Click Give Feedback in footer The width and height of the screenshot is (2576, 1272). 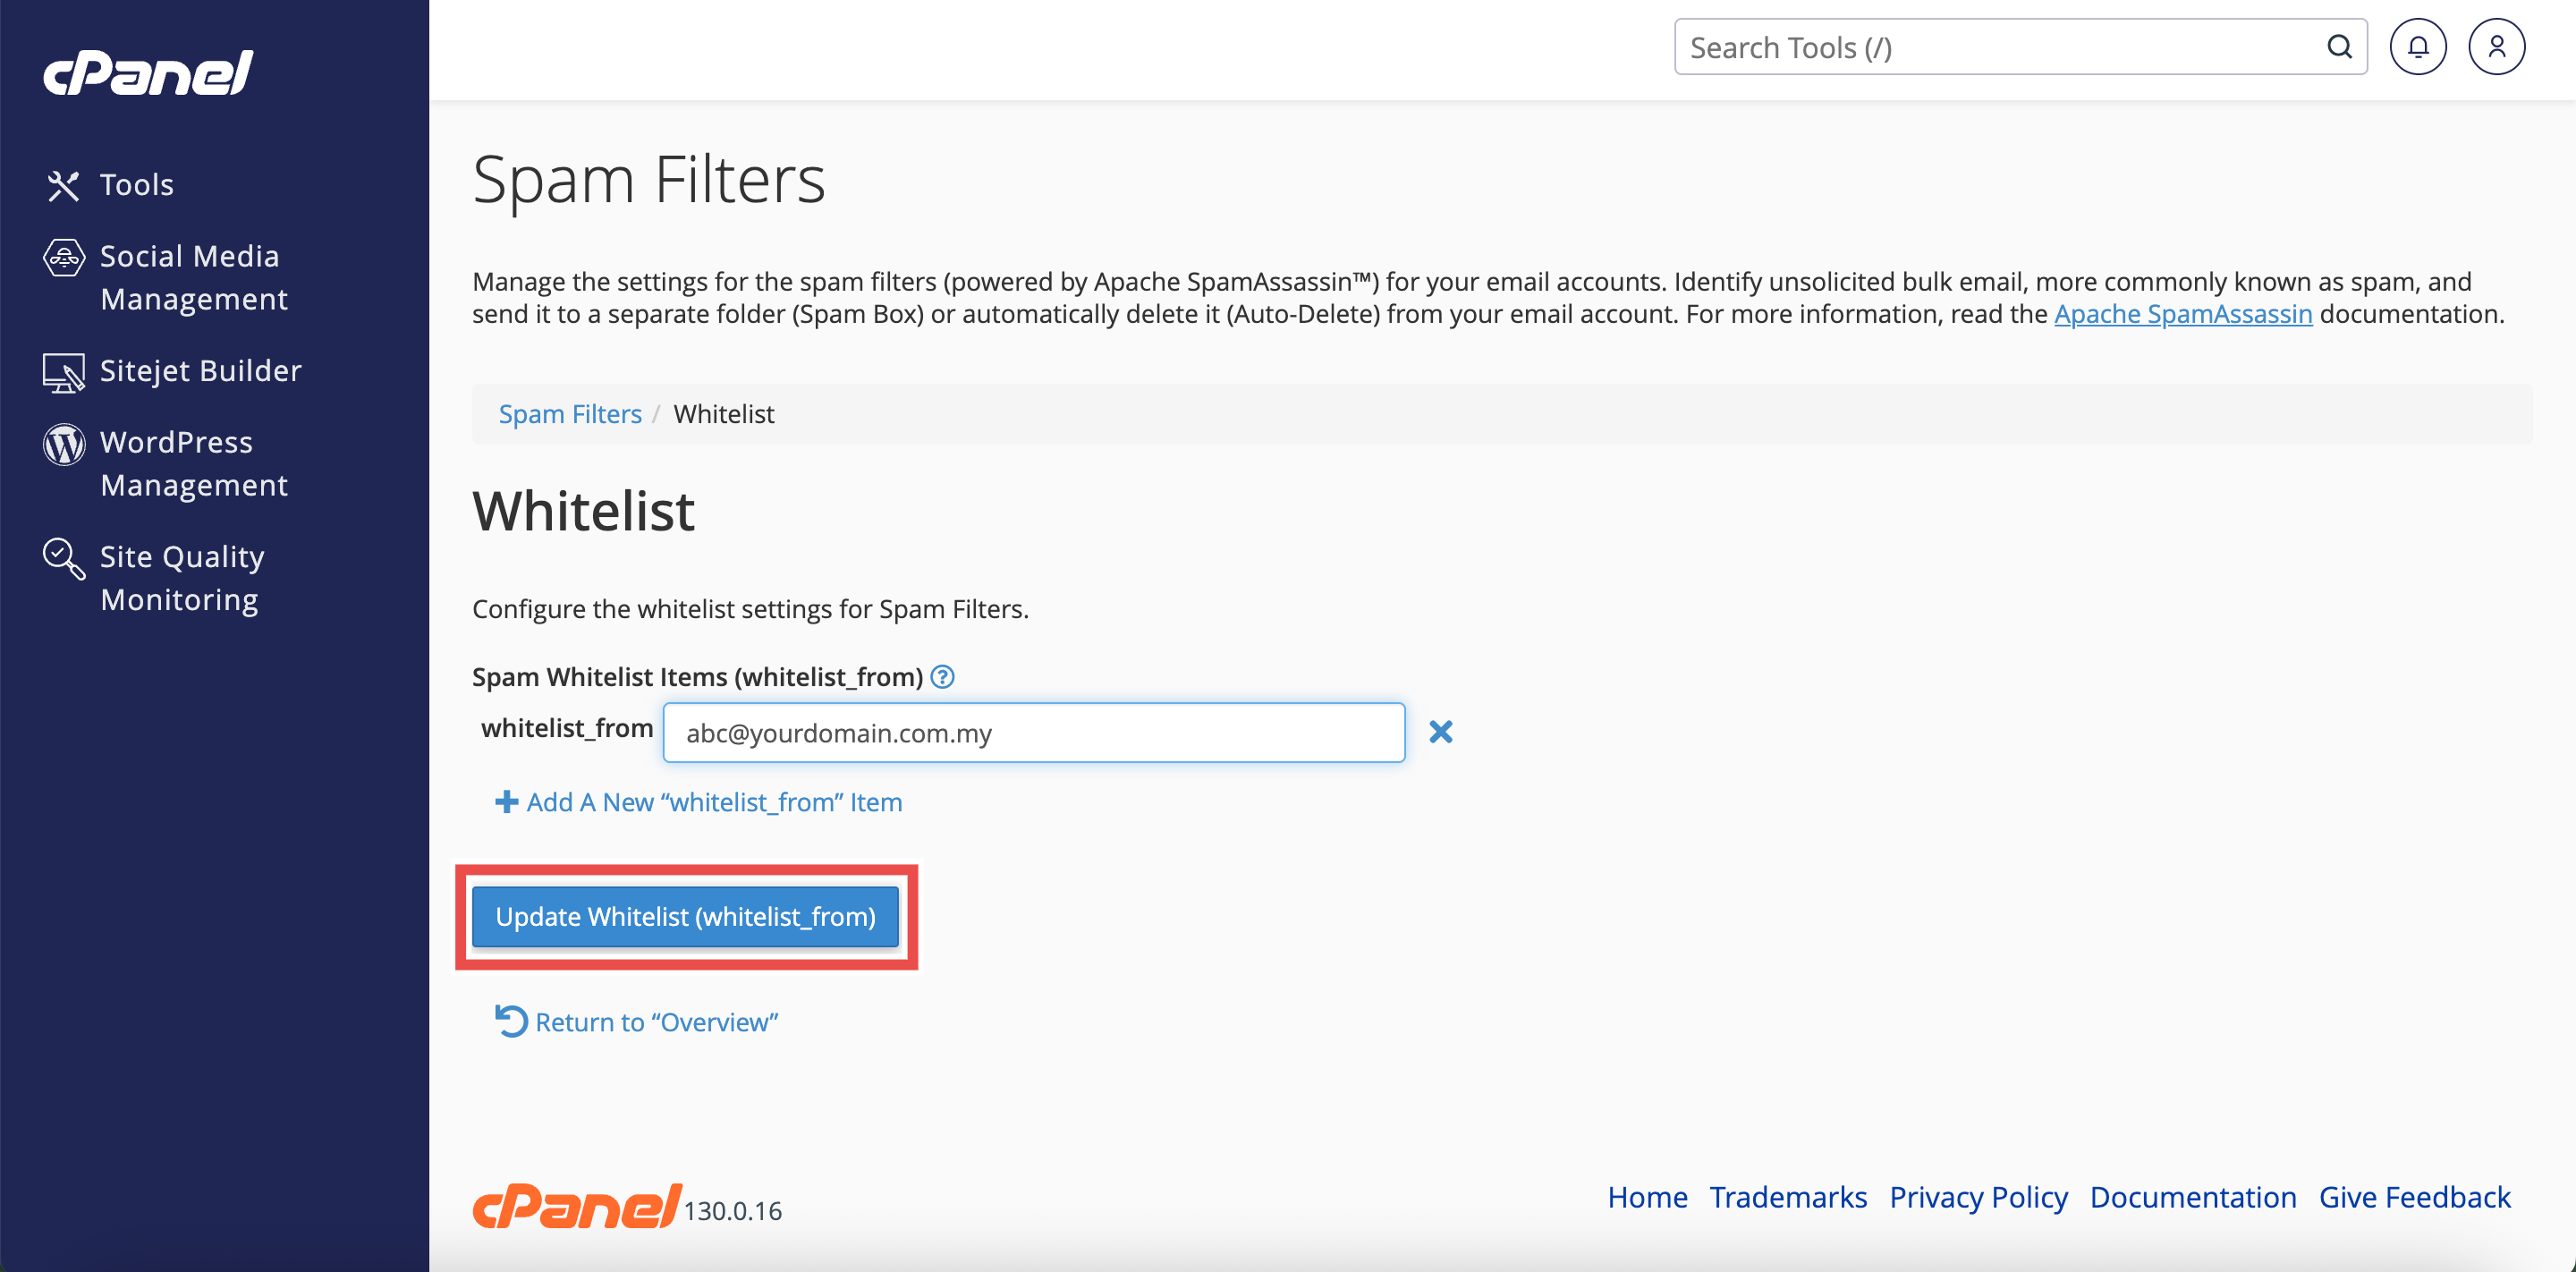tap(2414, 1197)
